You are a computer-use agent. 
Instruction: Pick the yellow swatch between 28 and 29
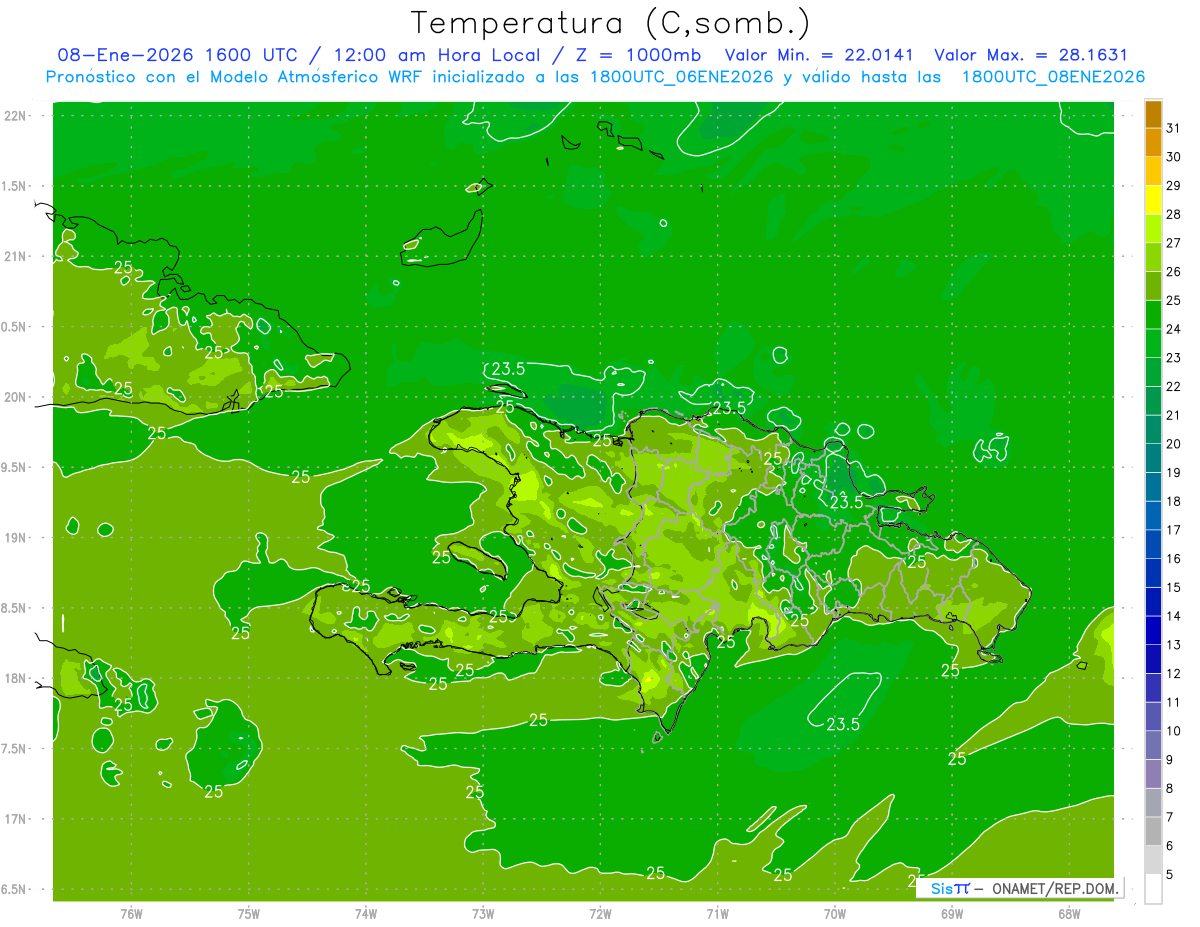(1153, 199)
